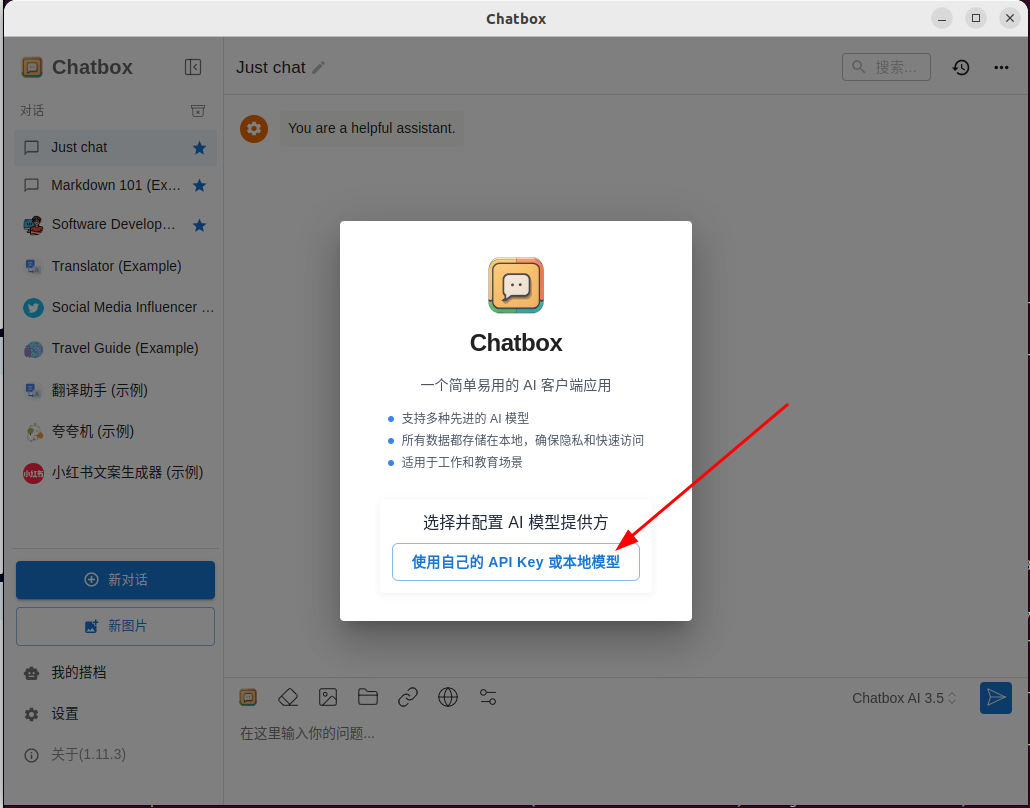The height and width of the screenshot is (808, 1030).
Task: Open message history via clock icon
Action: pos(961,67)
